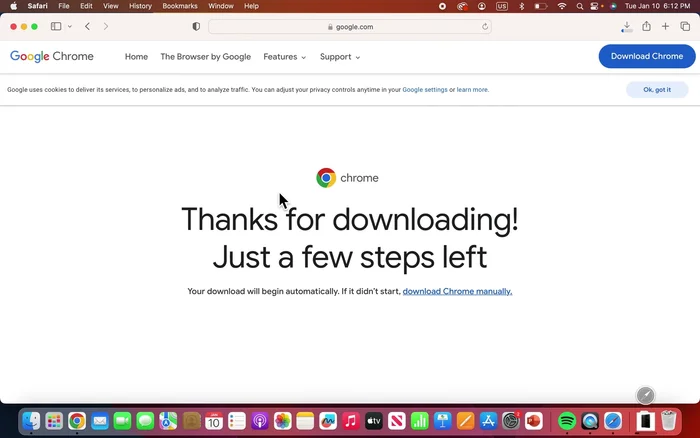Open Apple TV from the Dock
700x438 pixels.
coord(374,421)
